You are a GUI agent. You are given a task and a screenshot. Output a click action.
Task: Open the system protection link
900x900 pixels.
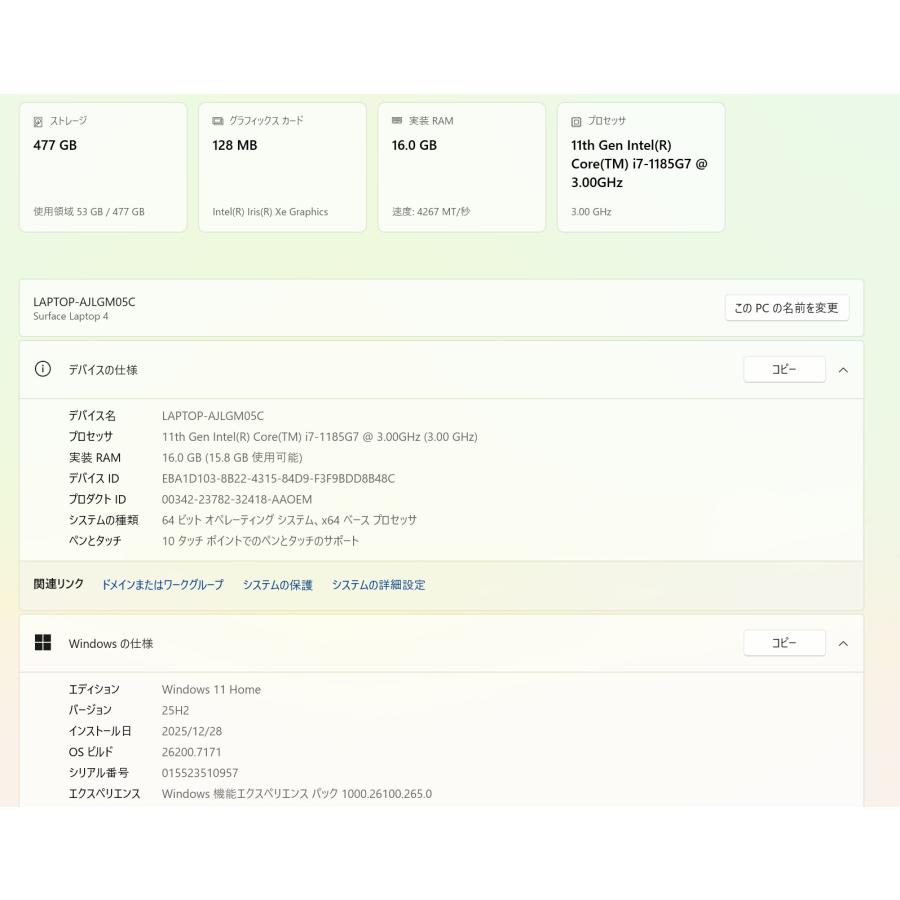coord(278,585)
